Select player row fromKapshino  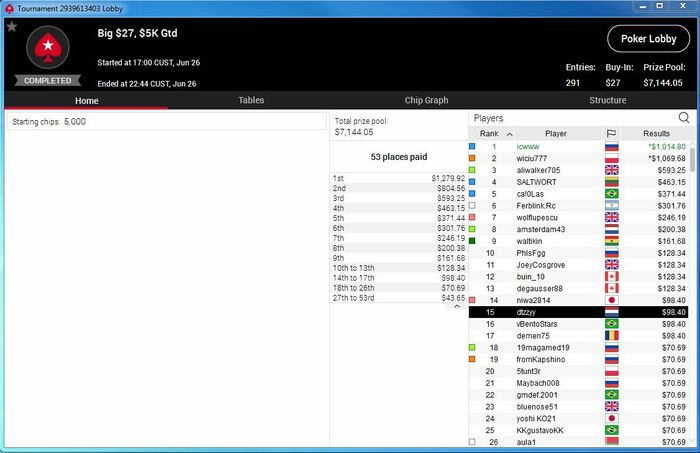click(x=578, y=359)
